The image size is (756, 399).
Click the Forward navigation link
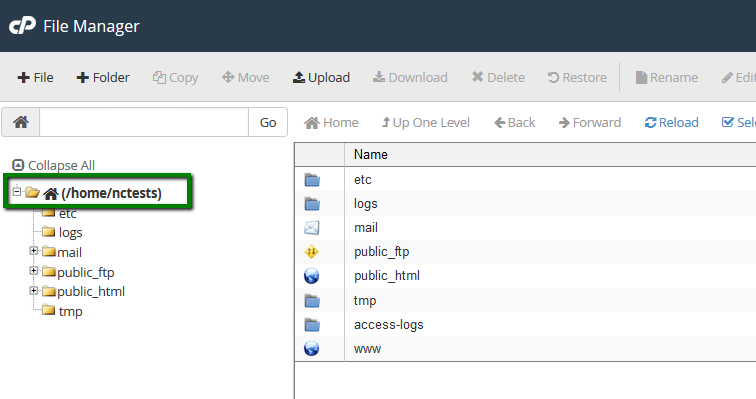[x=590, y=123]
